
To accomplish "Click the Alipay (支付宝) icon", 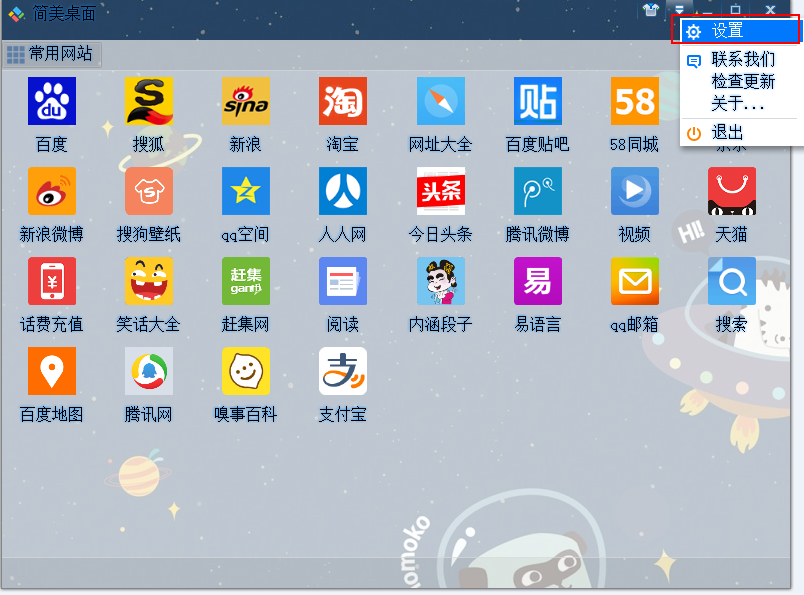I will (342, 372).
